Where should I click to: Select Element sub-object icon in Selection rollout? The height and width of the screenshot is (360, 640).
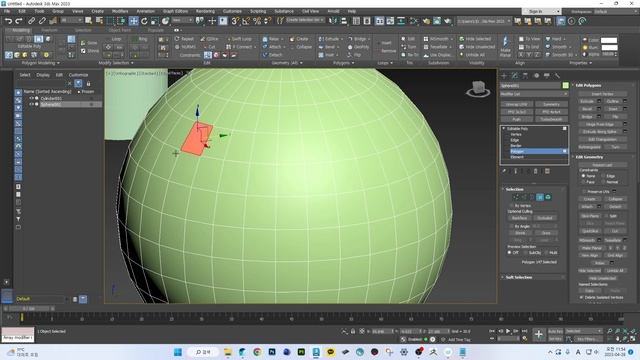click(x=548, y=197)
